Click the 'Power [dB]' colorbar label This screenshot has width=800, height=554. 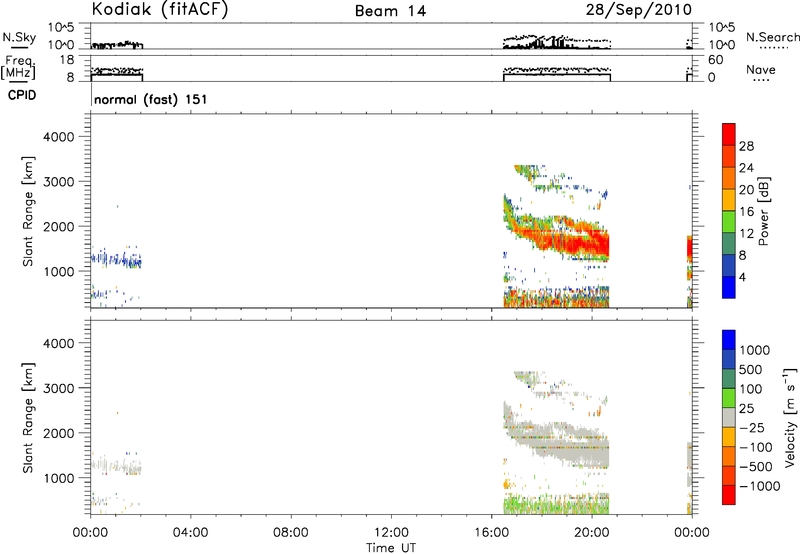[x=763, y=211]
